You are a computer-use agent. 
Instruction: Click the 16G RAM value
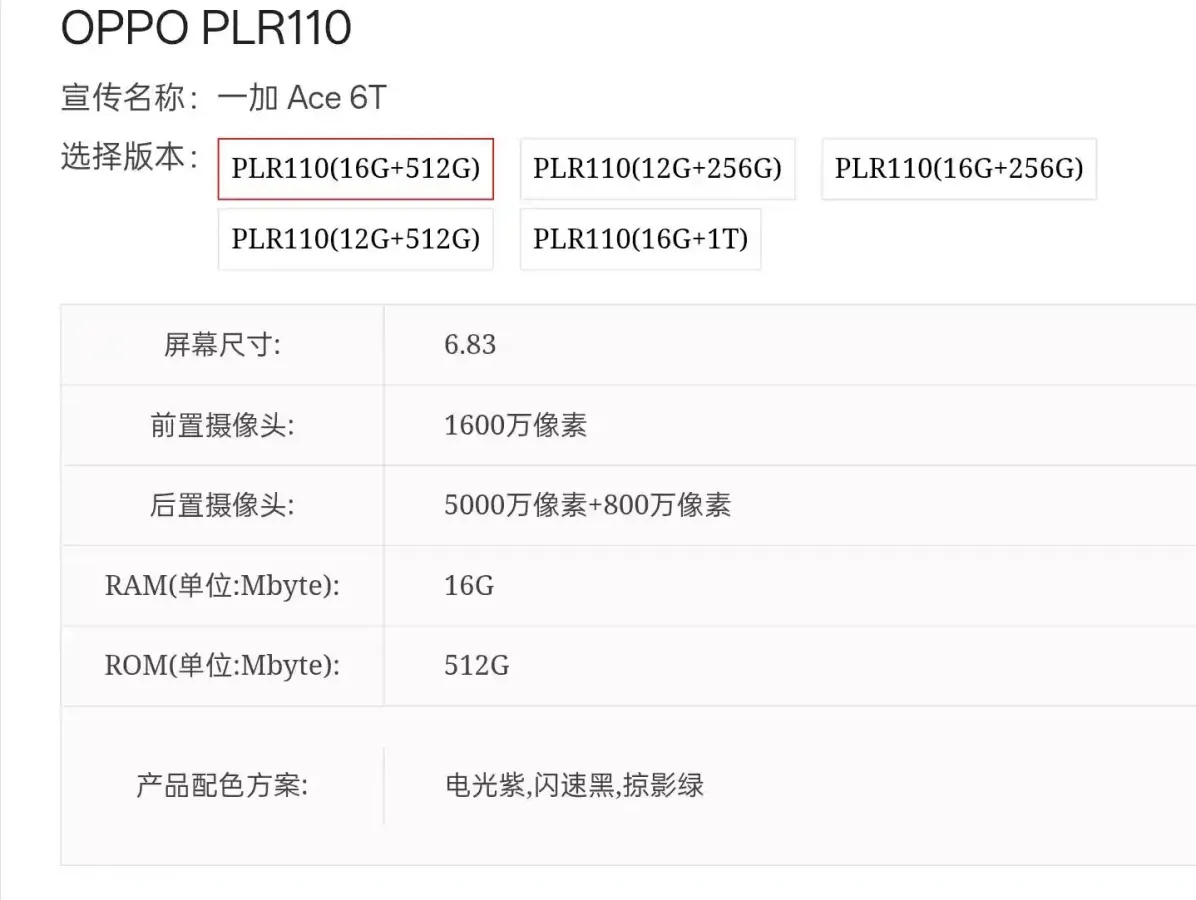469,585
